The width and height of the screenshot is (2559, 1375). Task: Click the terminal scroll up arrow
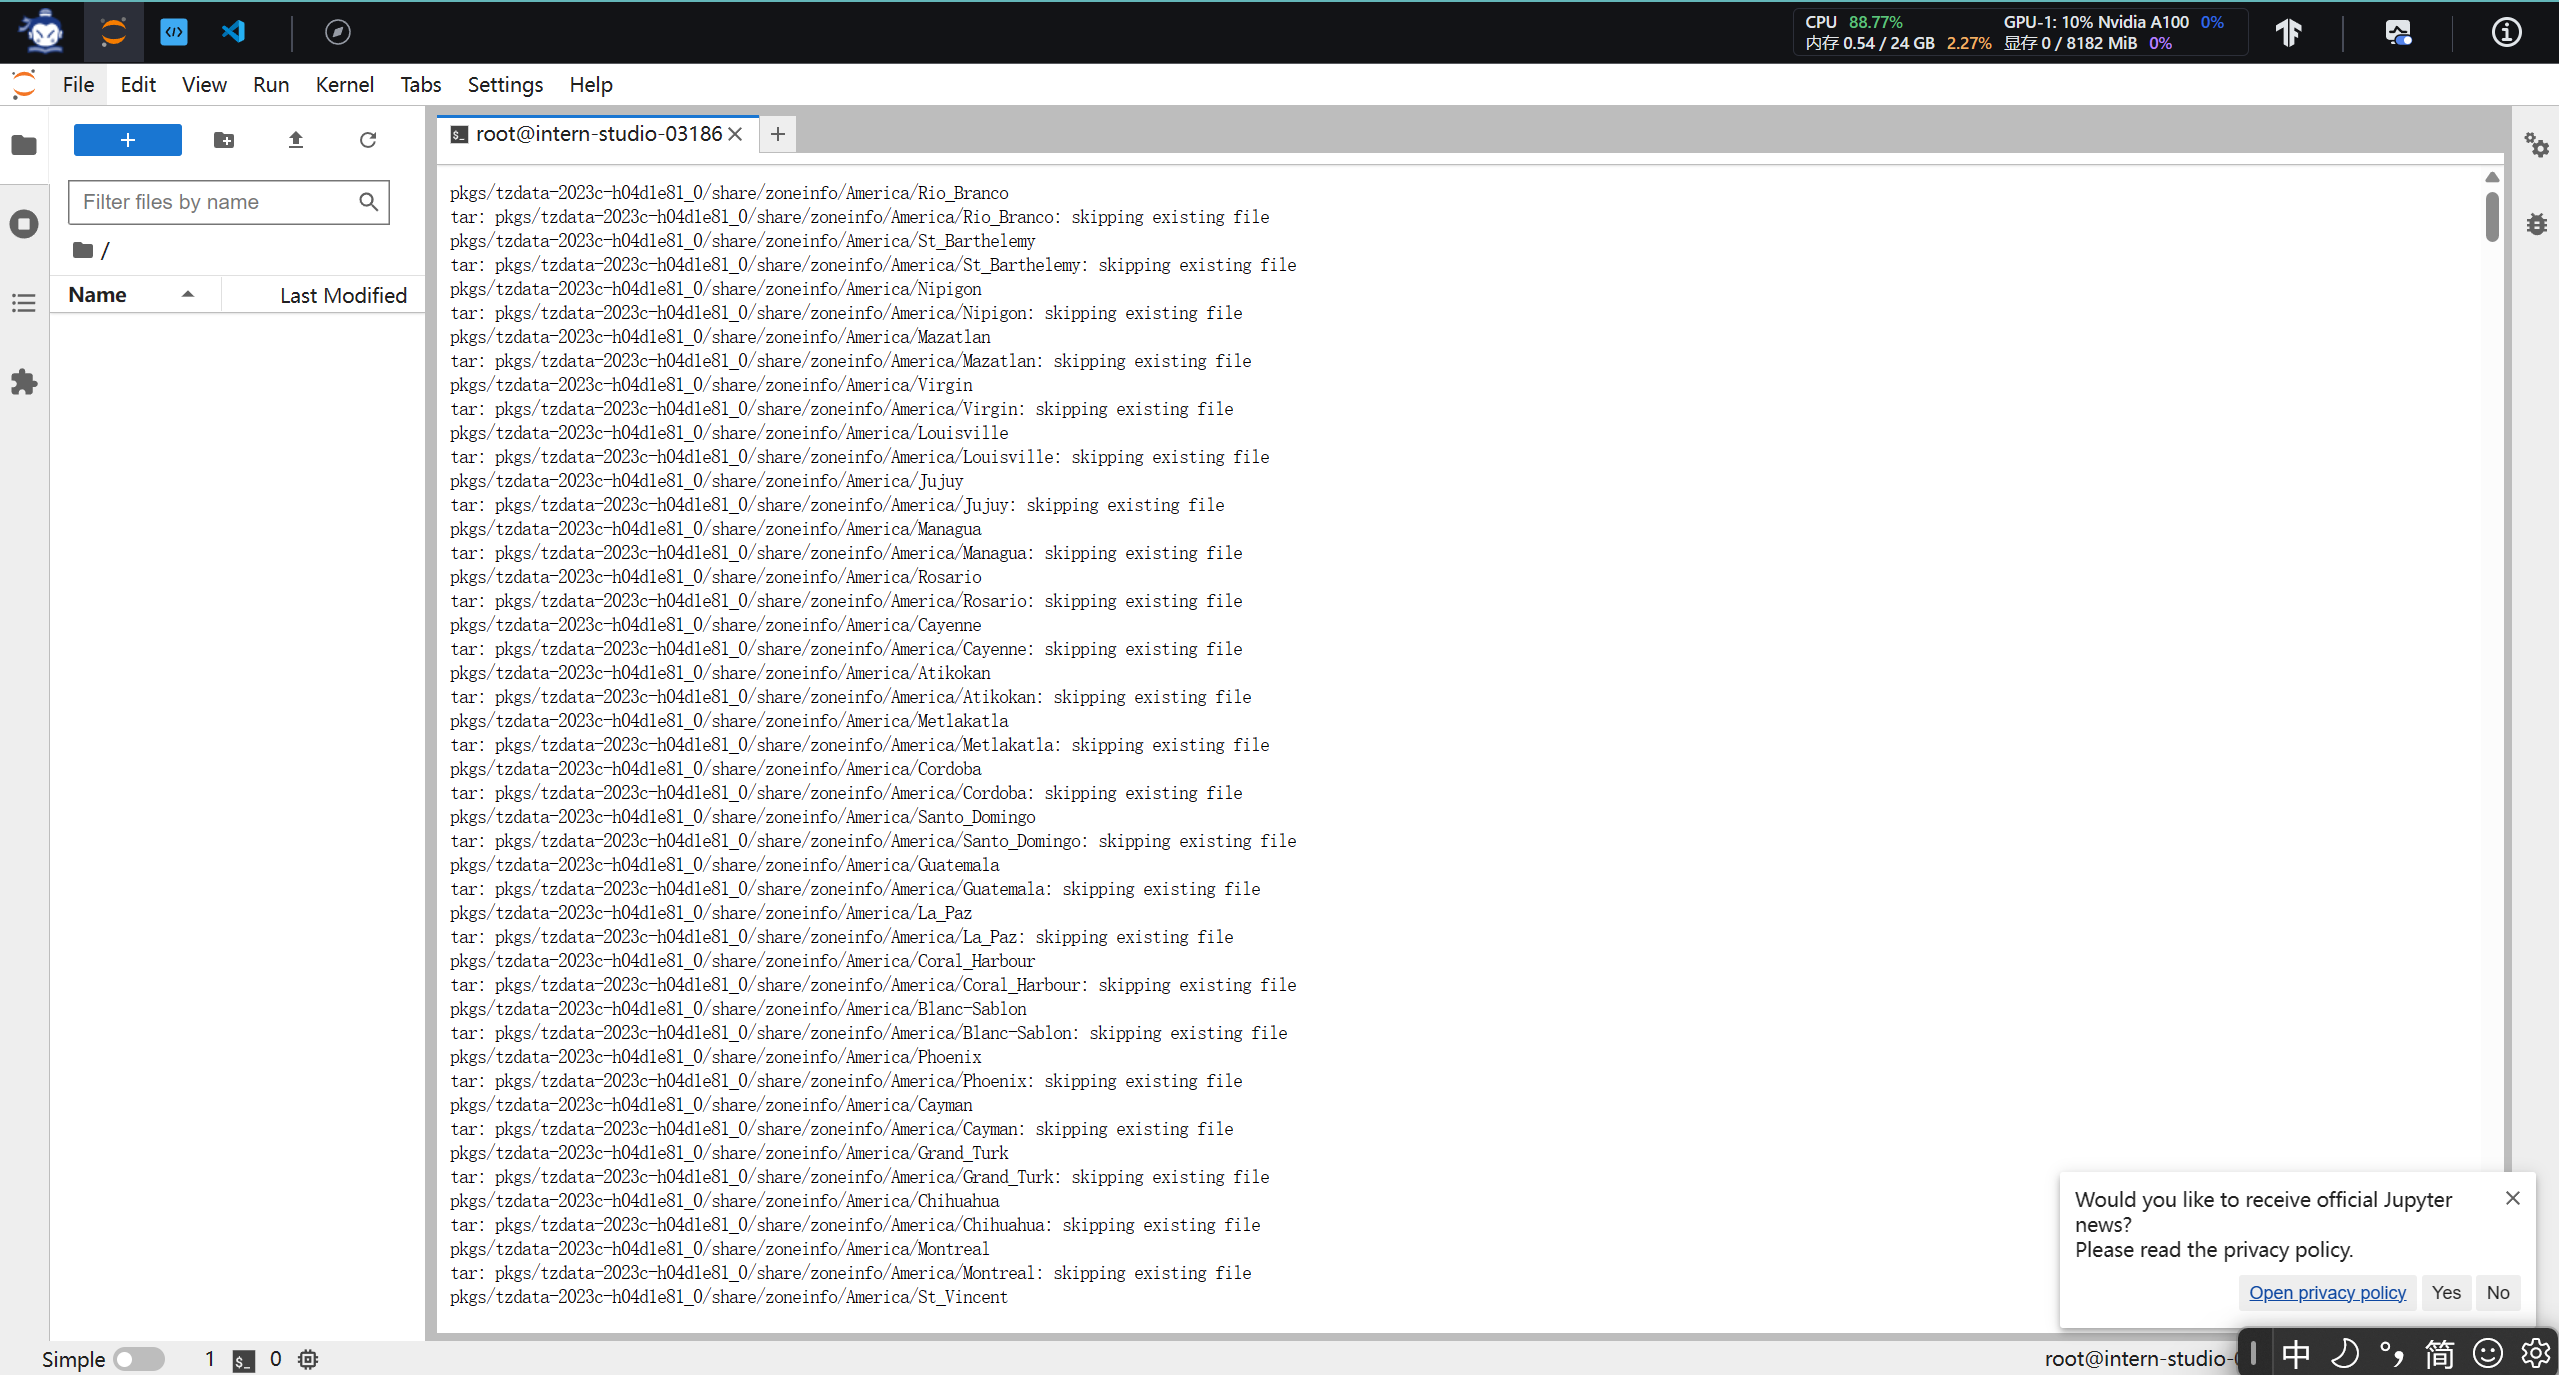click(x=2492, y=177)
